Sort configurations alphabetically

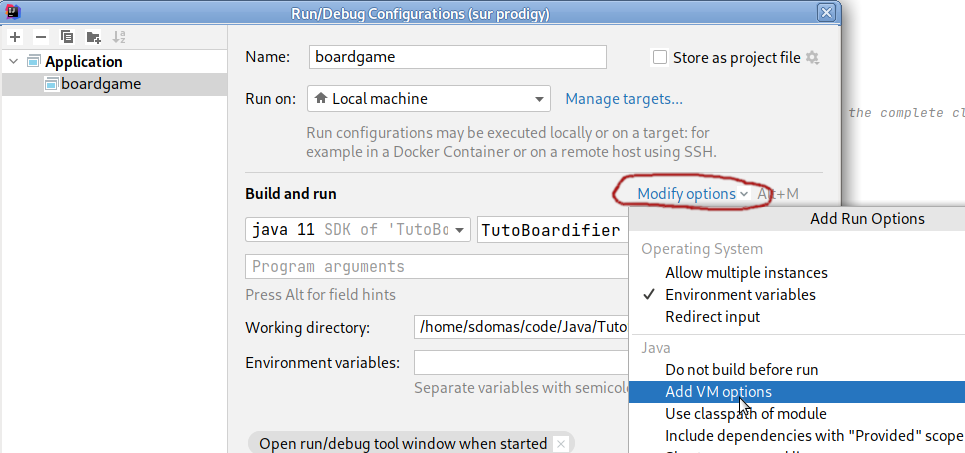[x=119, y=37]
